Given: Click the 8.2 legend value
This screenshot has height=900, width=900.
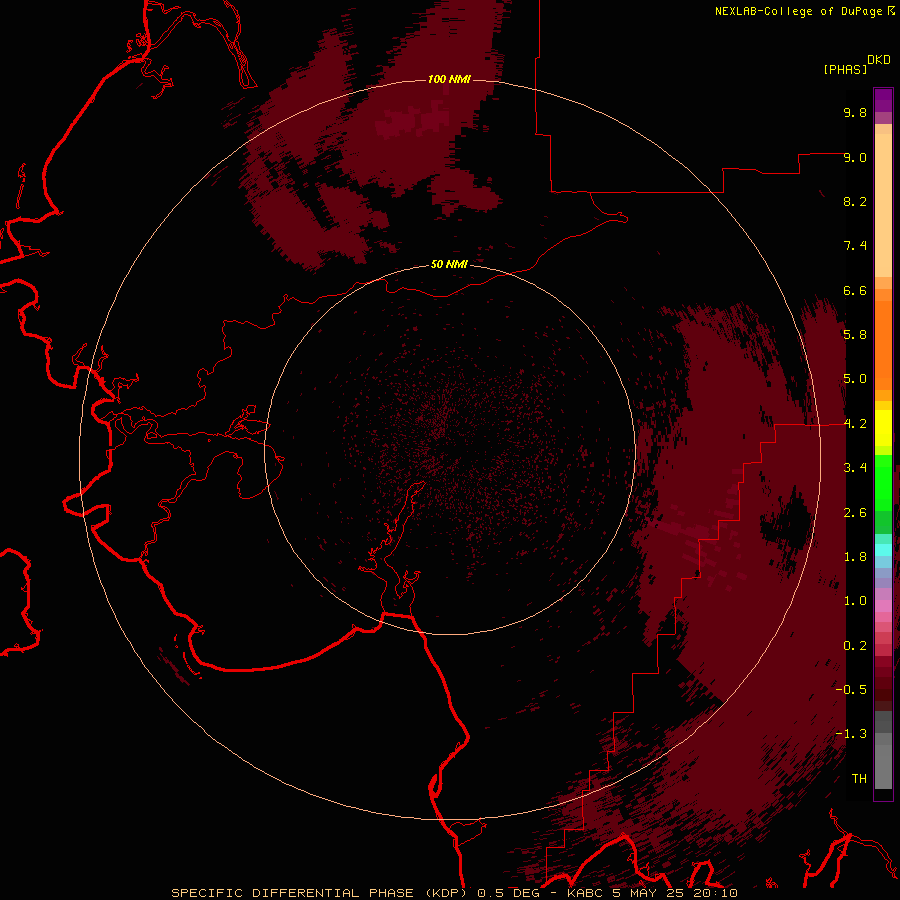Looking at the screenshot, I should click(x=855, y=201).
